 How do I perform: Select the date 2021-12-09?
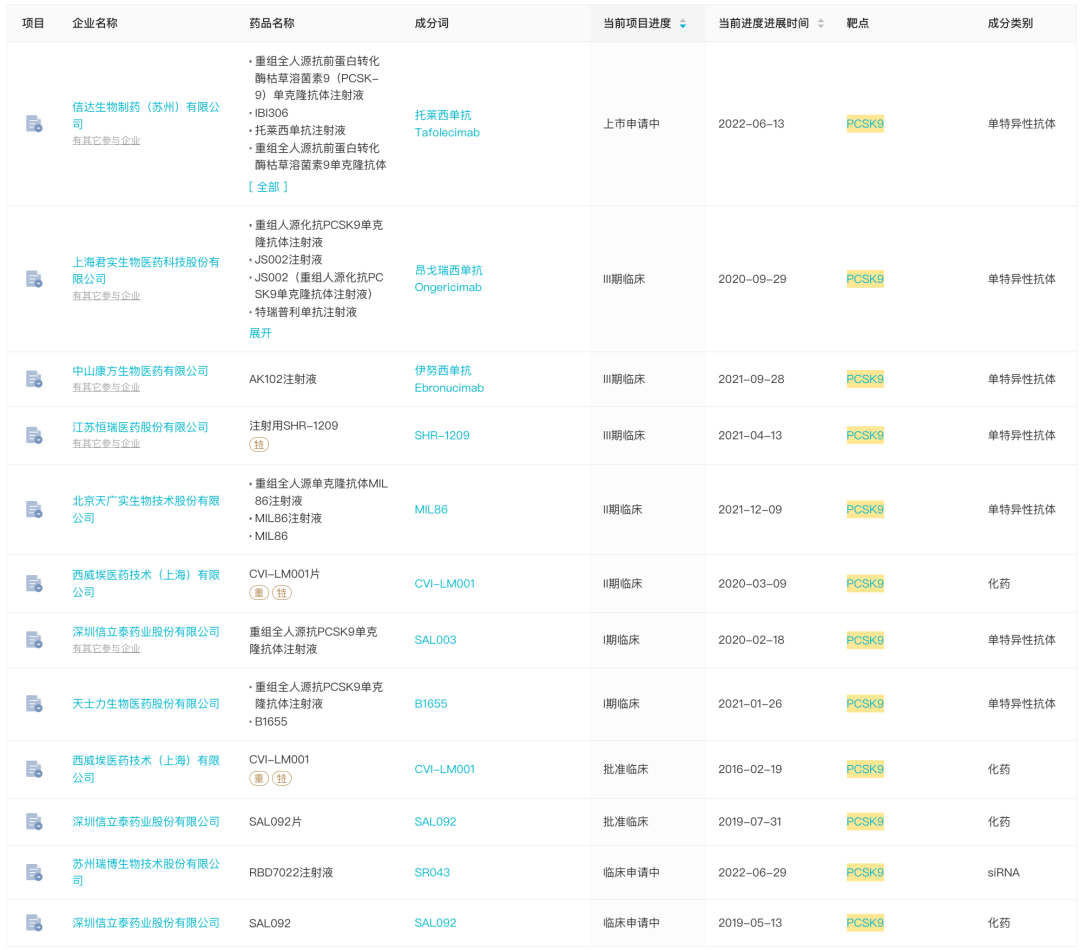750,509
